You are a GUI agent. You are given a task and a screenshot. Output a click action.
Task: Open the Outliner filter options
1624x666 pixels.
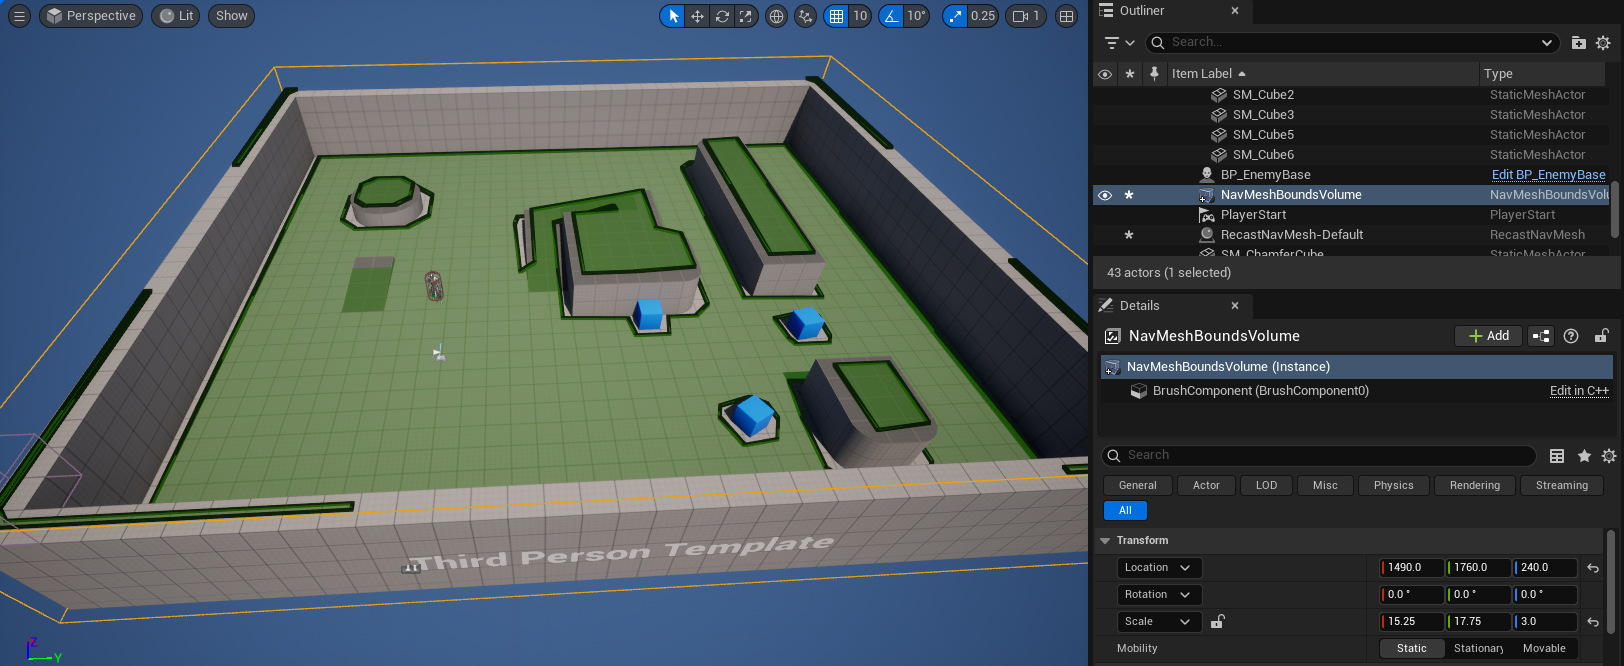click(x=1119, y=43)
